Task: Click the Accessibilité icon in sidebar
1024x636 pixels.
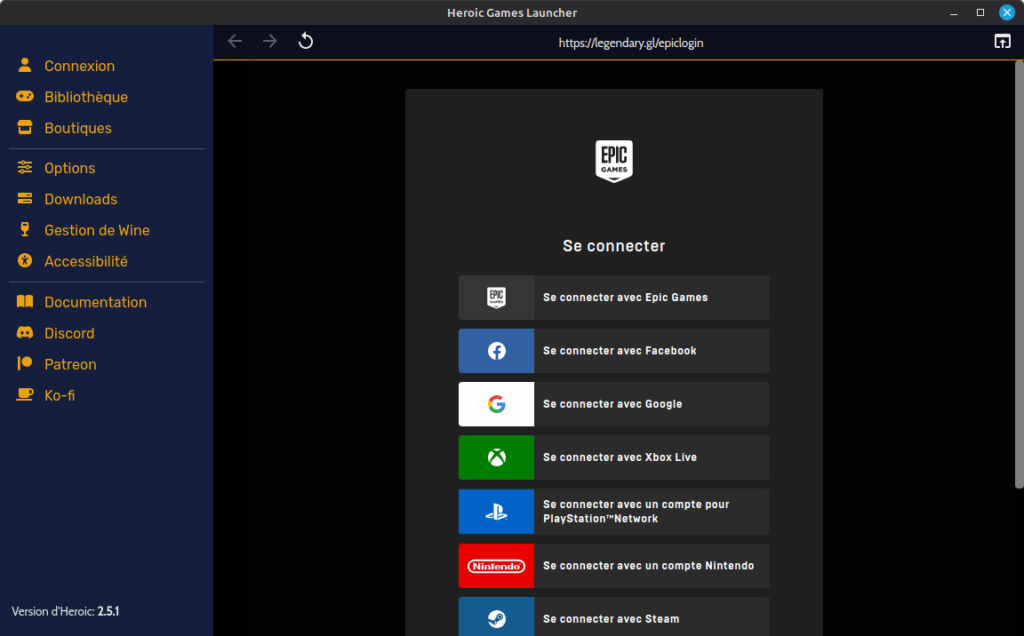Action: [25, 261]
